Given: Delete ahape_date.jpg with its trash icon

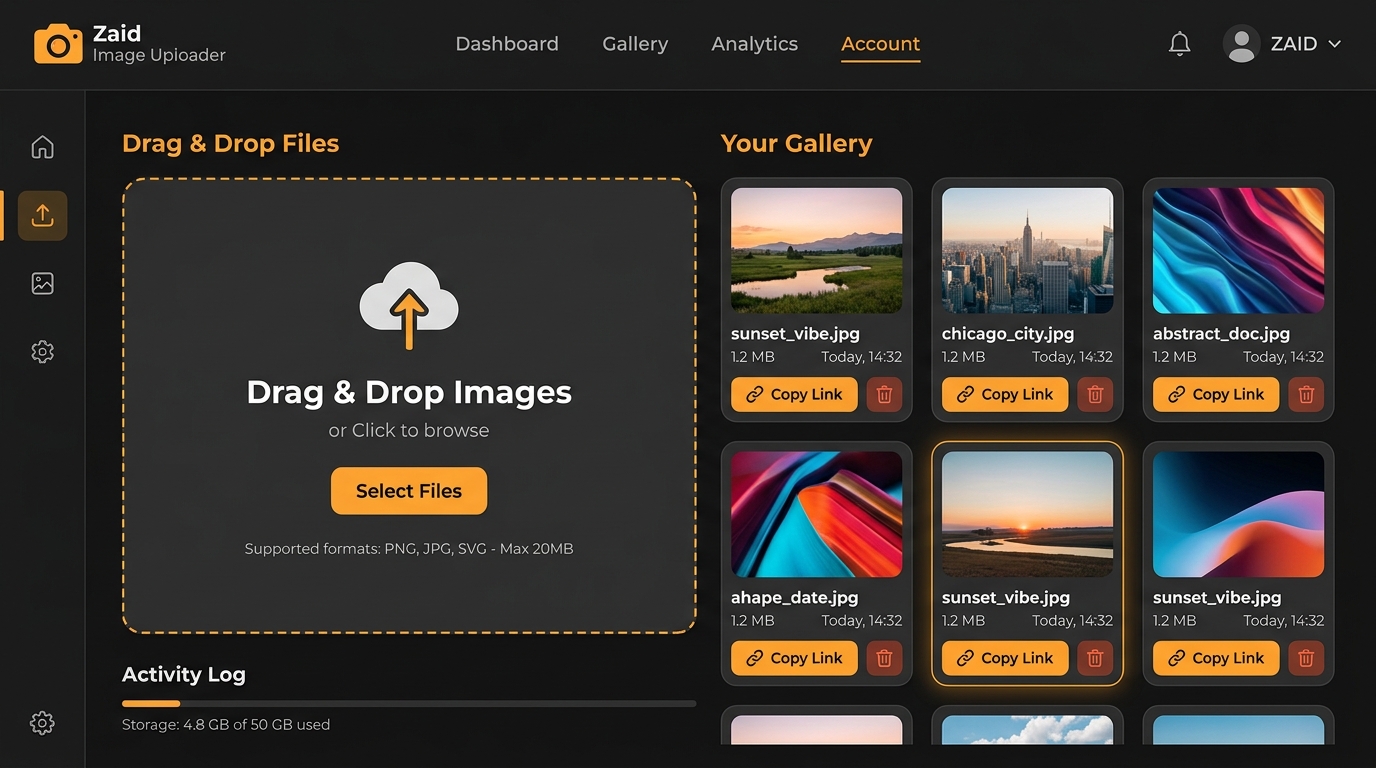Looking at the screenshot, I should (x=884, y=658).
